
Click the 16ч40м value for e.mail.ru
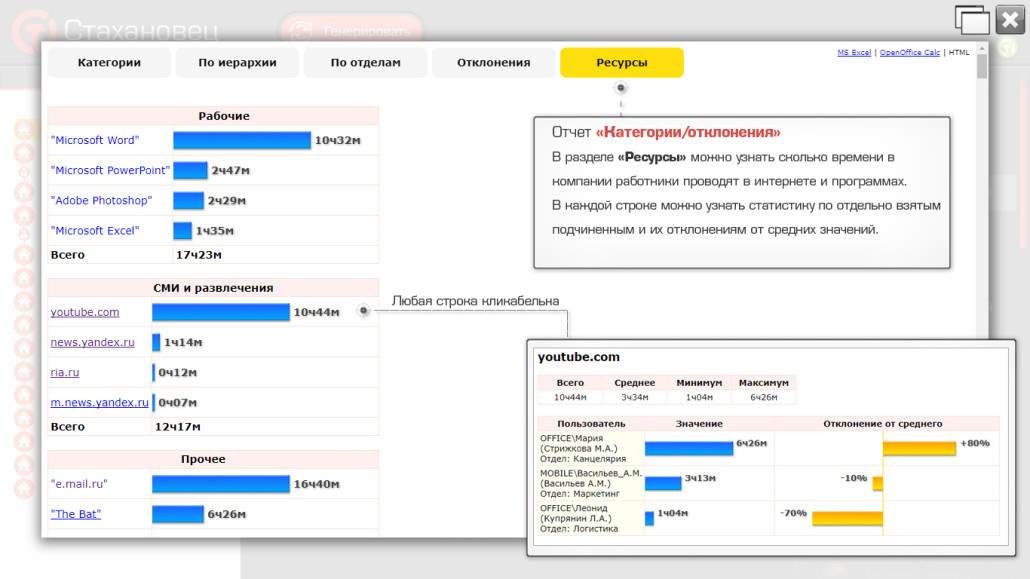317,484
